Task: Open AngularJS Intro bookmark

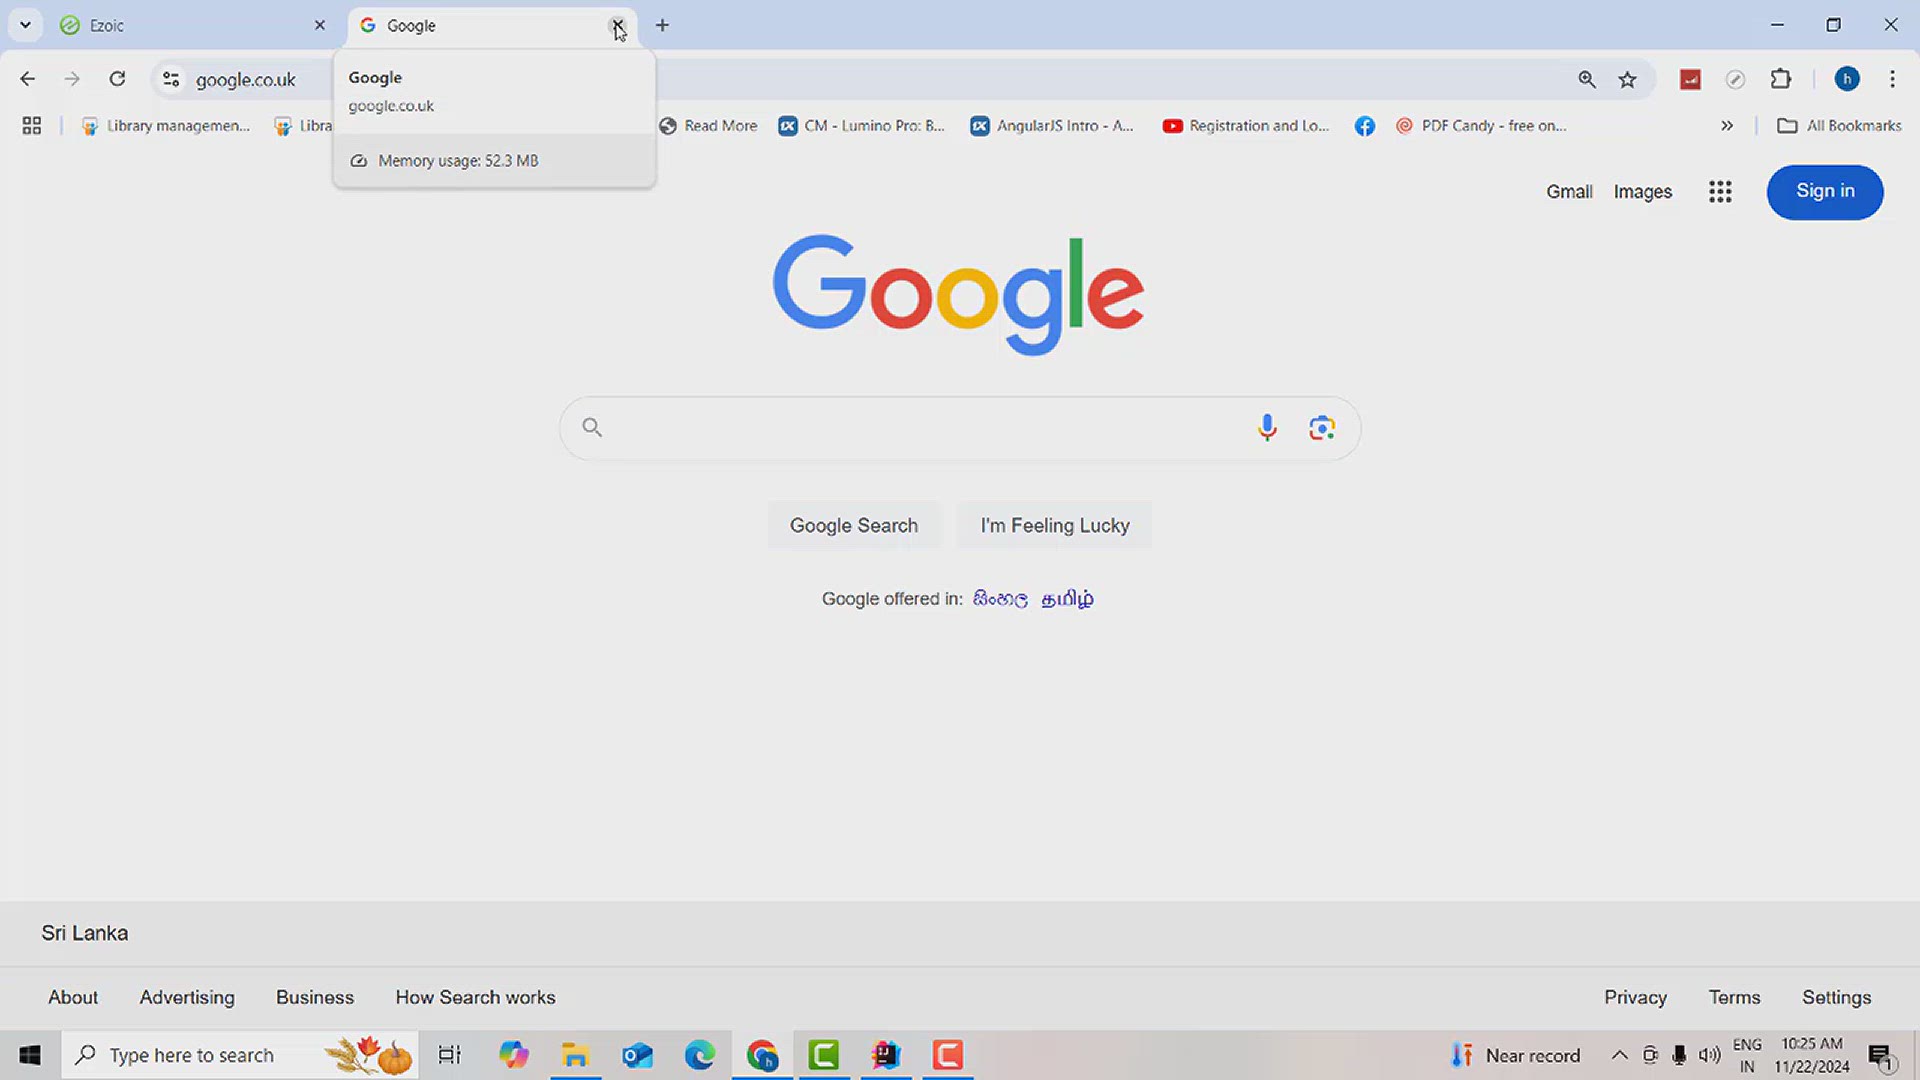Action: click(x=1053, y=125)
